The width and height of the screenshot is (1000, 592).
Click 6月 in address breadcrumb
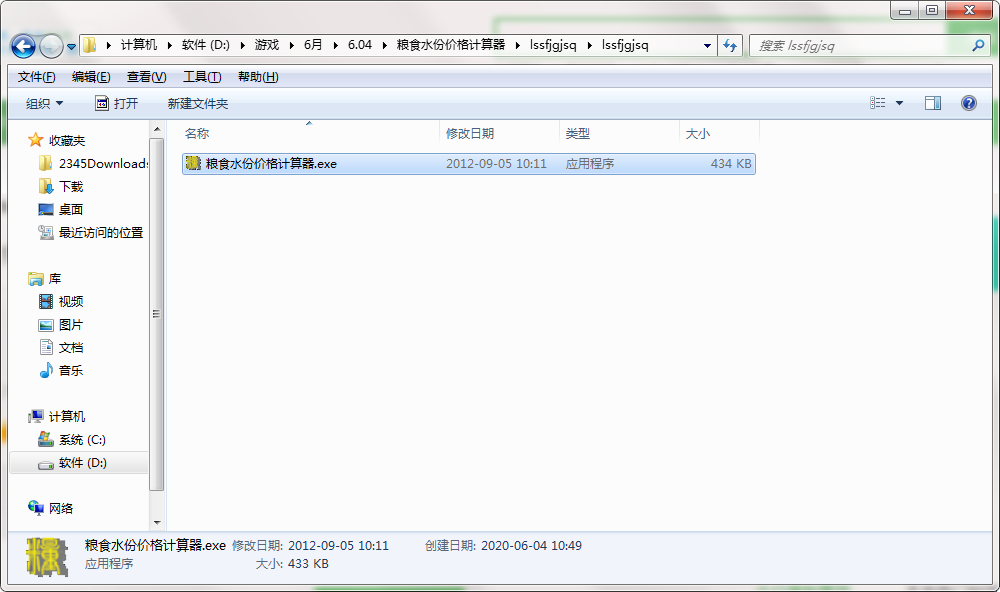tap(313, 45)
